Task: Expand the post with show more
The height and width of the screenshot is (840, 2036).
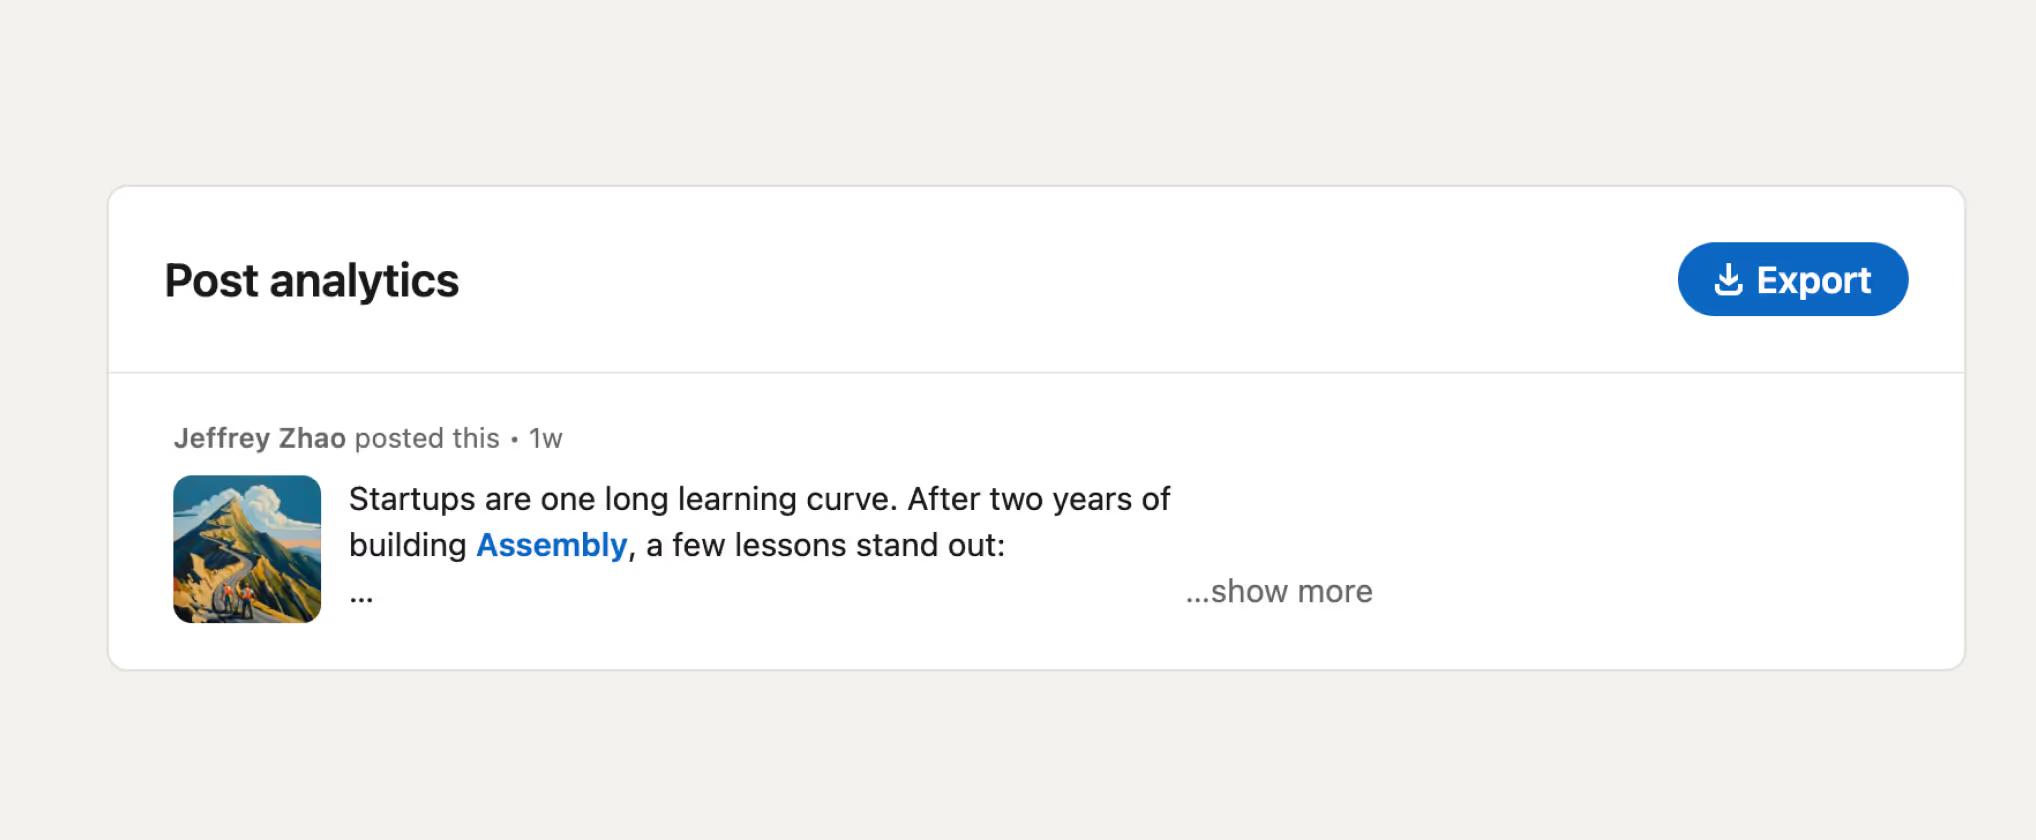Action: [x=1279, y=591]
